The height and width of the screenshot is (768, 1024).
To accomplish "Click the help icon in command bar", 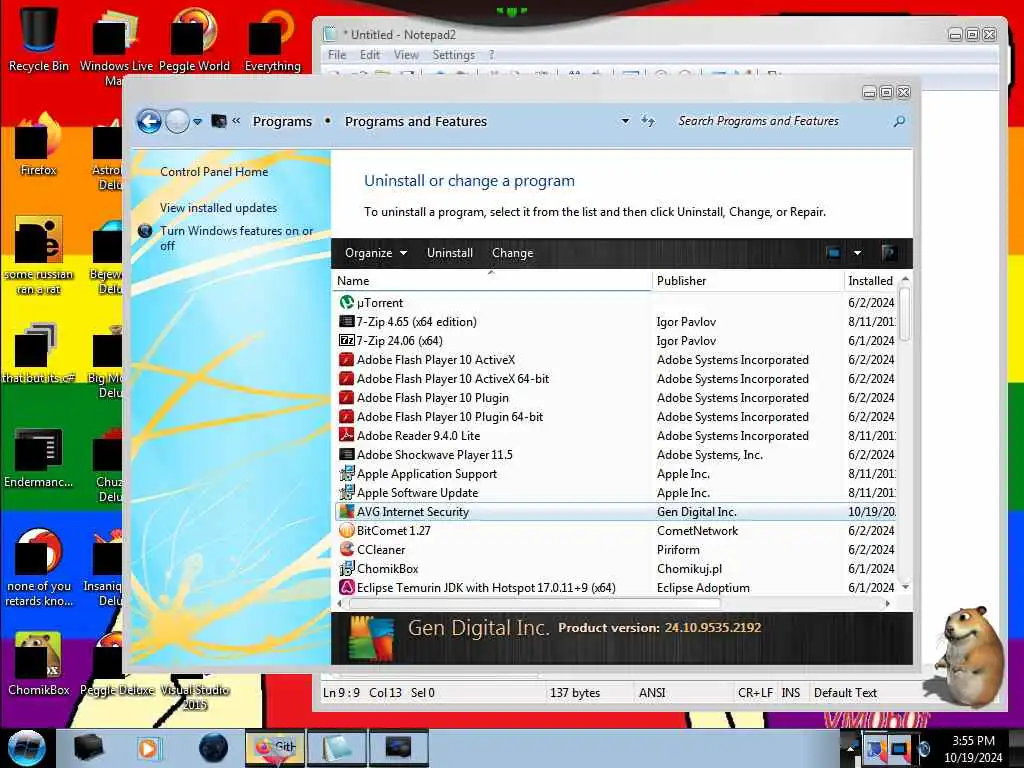I will 888,253.
